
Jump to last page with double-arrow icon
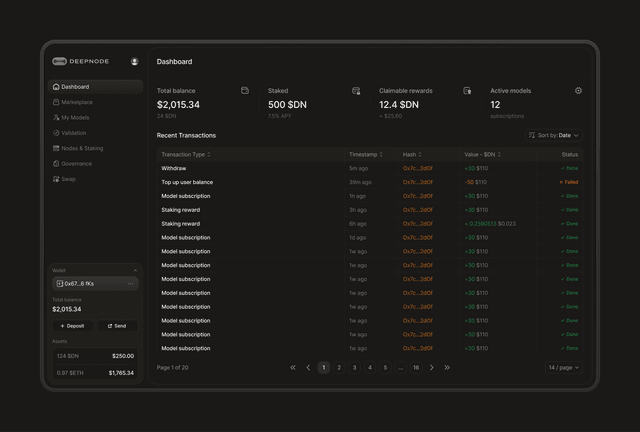point(447,367)
